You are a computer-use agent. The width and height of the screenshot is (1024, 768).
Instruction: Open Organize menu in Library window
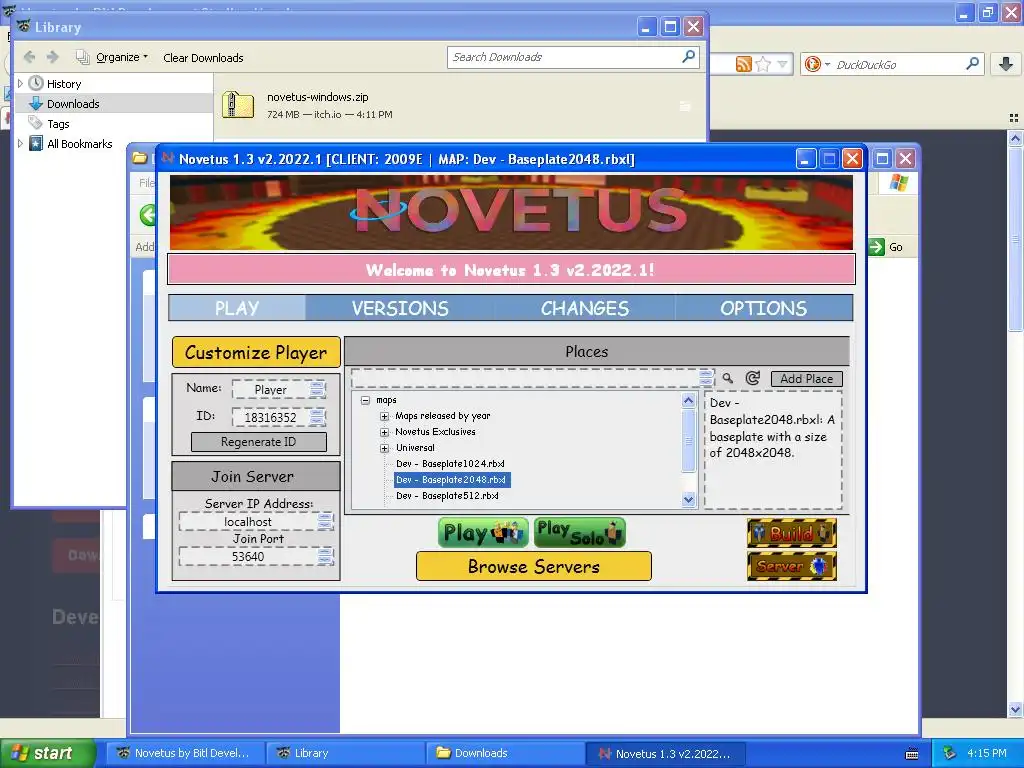pyautogui.click(x=113, y=57)
